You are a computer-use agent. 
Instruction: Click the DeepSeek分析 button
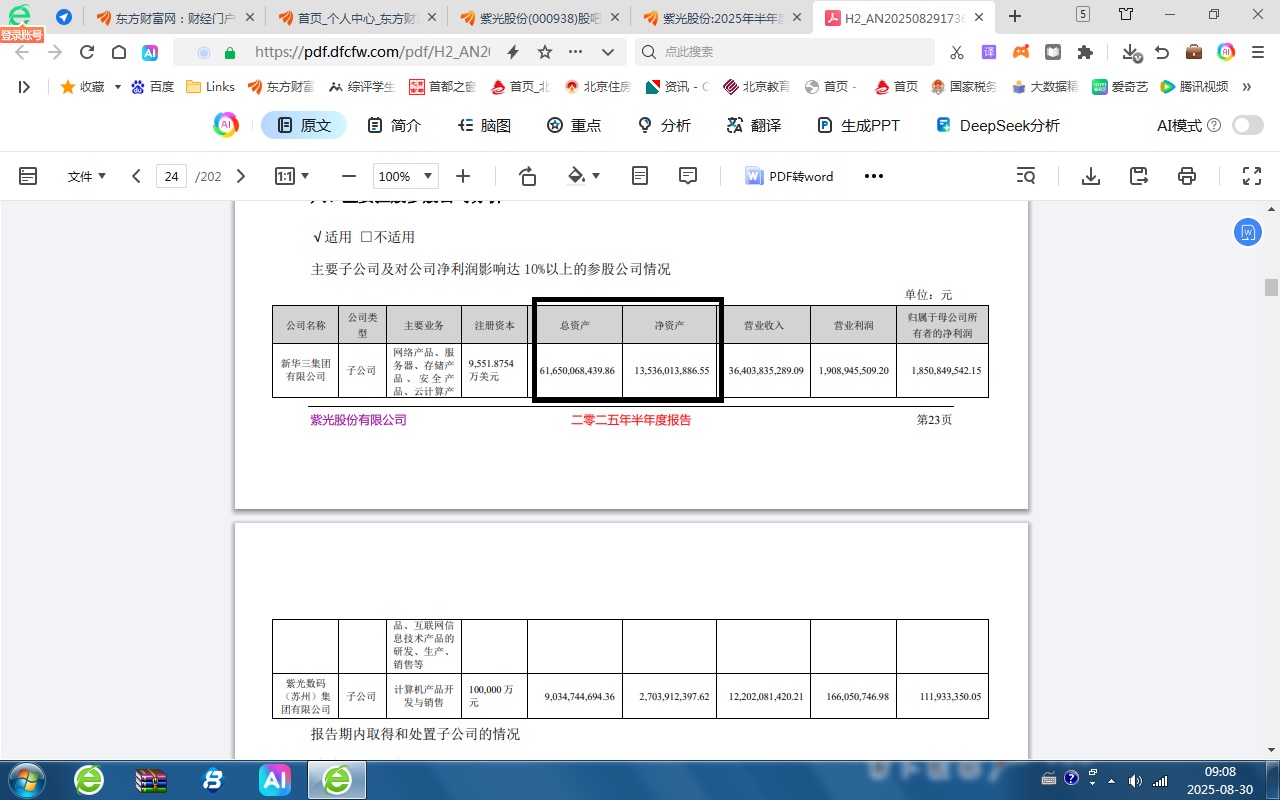(x=998, y=125)
